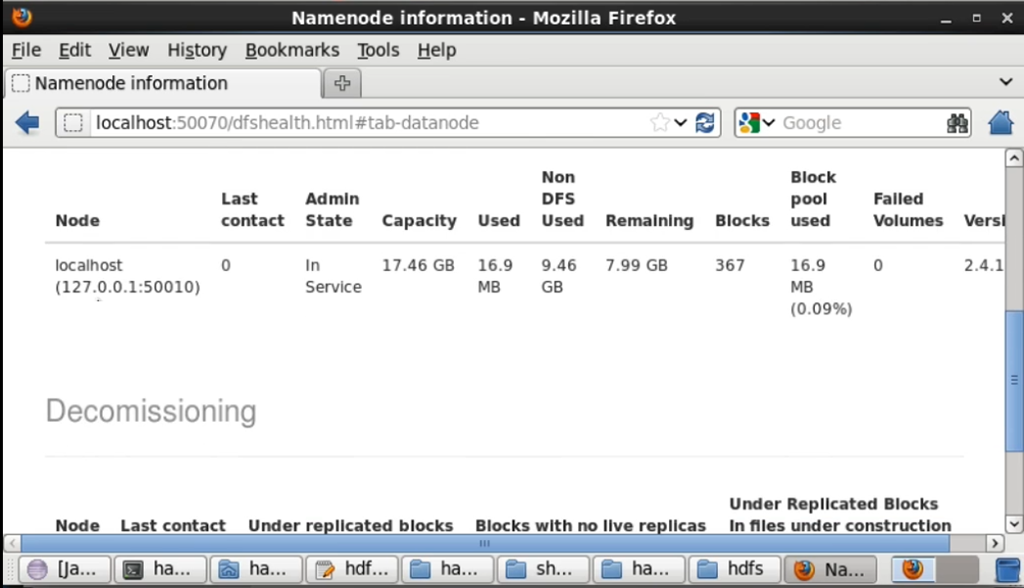Click the back arrow navigation button
The width and height of the screenshot is (1024, 588).
click(x=27, y=123)
